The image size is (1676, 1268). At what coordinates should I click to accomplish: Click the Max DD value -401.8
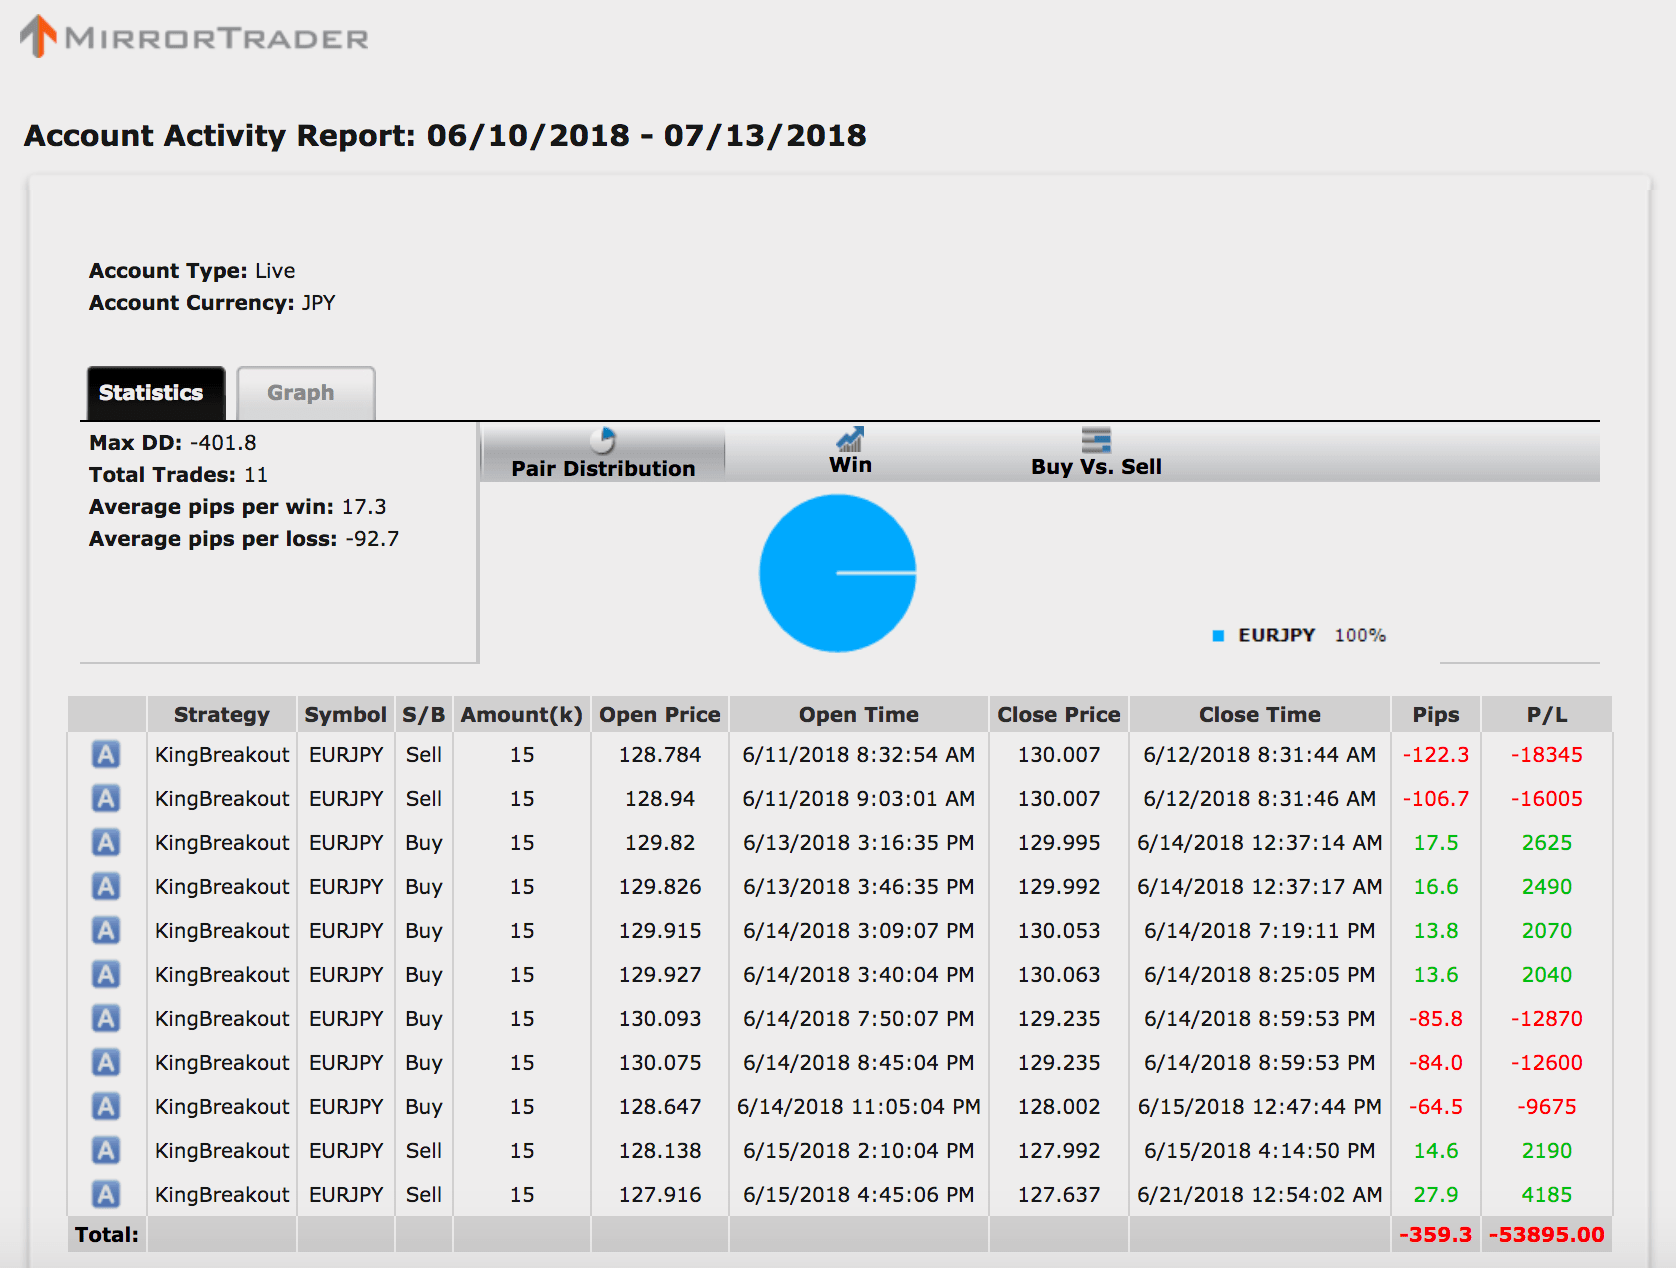(x=223, y=443)
